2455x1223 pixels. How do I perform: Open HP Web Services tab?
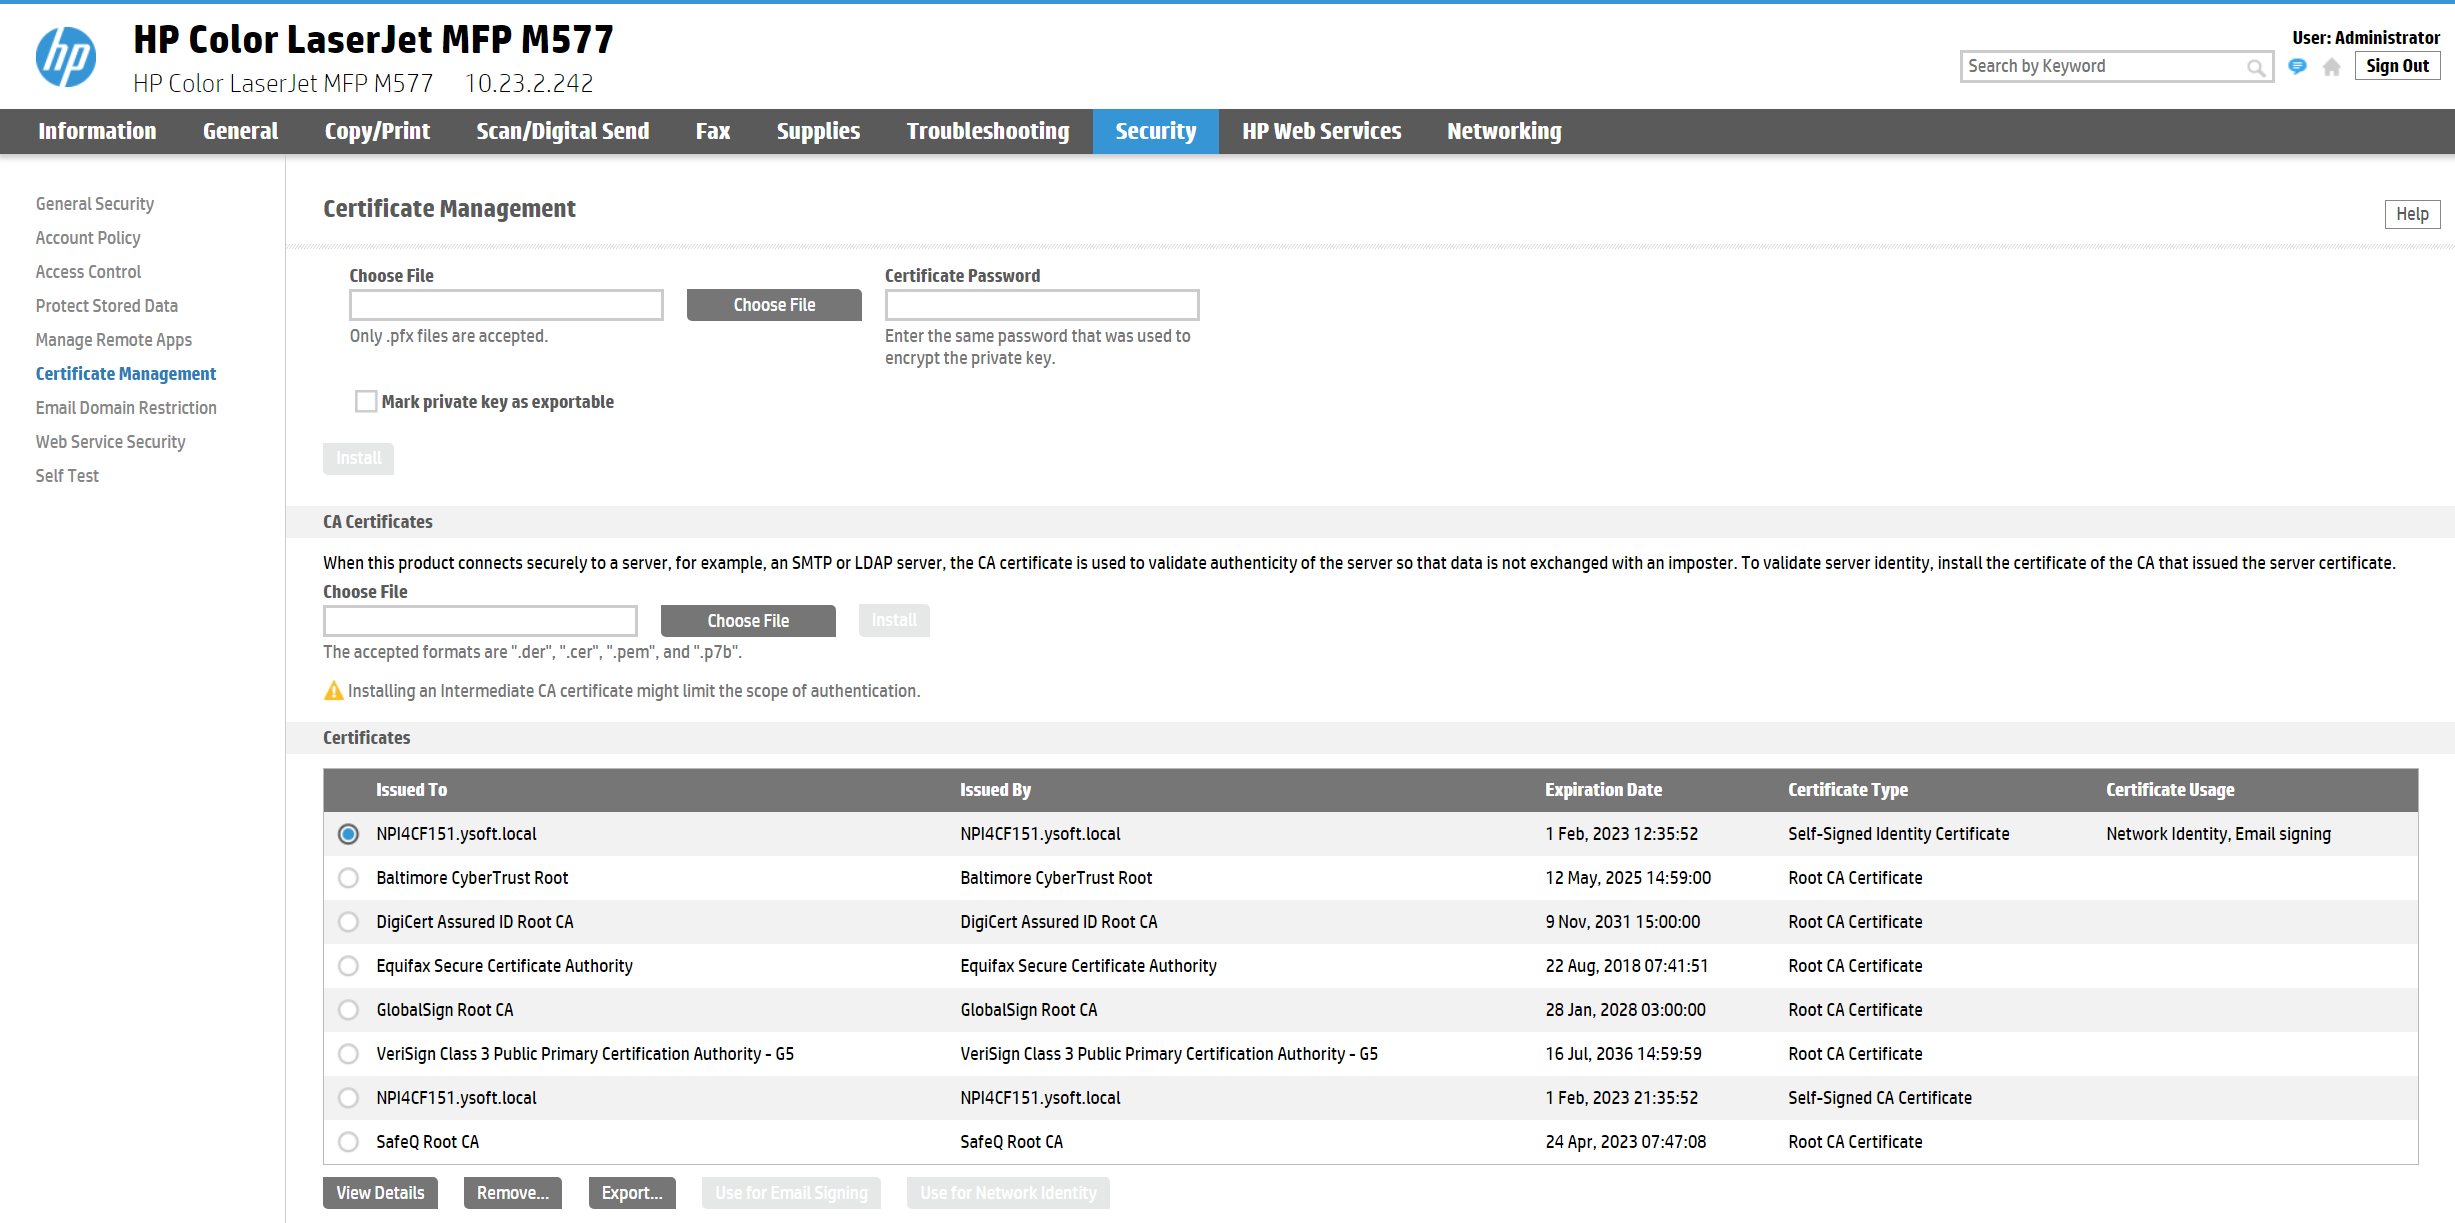coord(1321,131)
